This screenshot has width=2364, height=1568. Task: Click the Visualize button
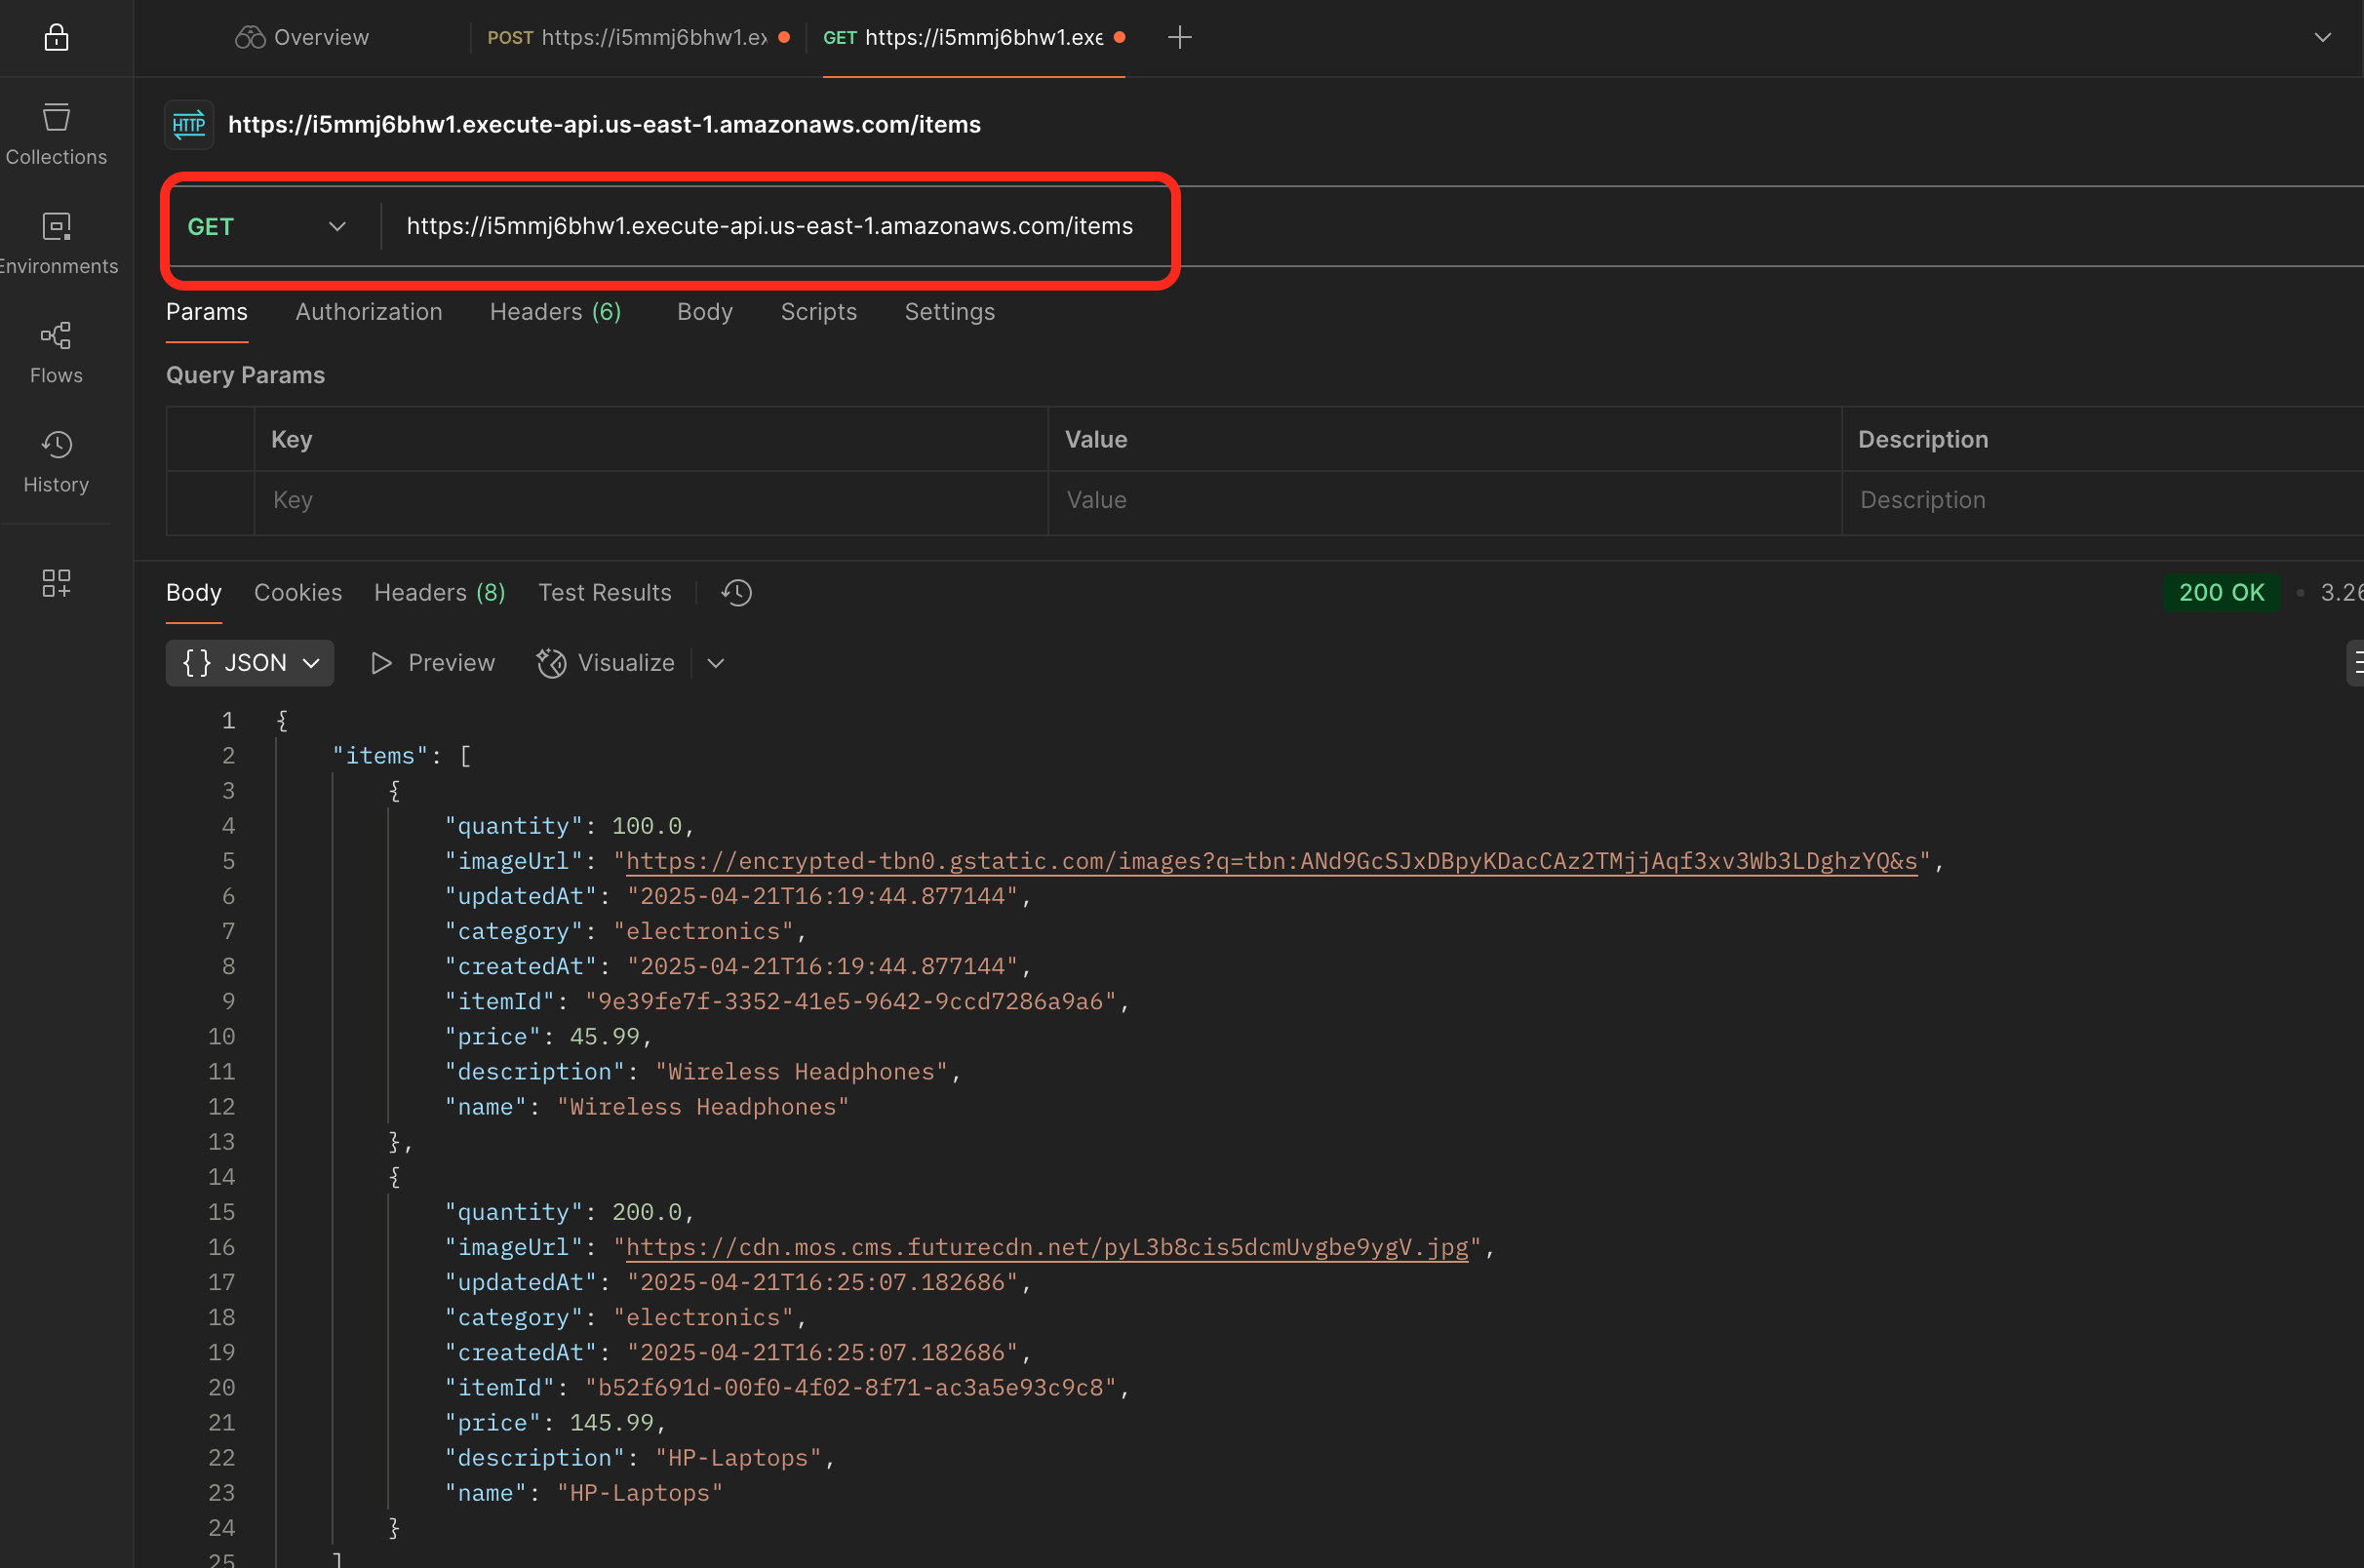[x=606, y=662]
